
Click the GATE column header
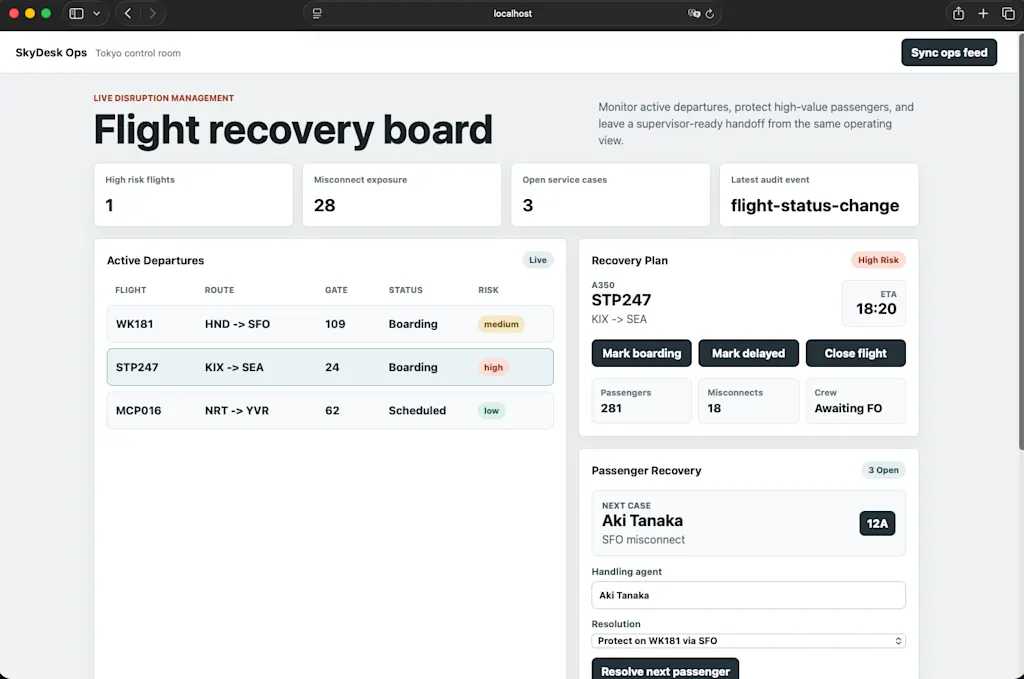pos(336,290)
